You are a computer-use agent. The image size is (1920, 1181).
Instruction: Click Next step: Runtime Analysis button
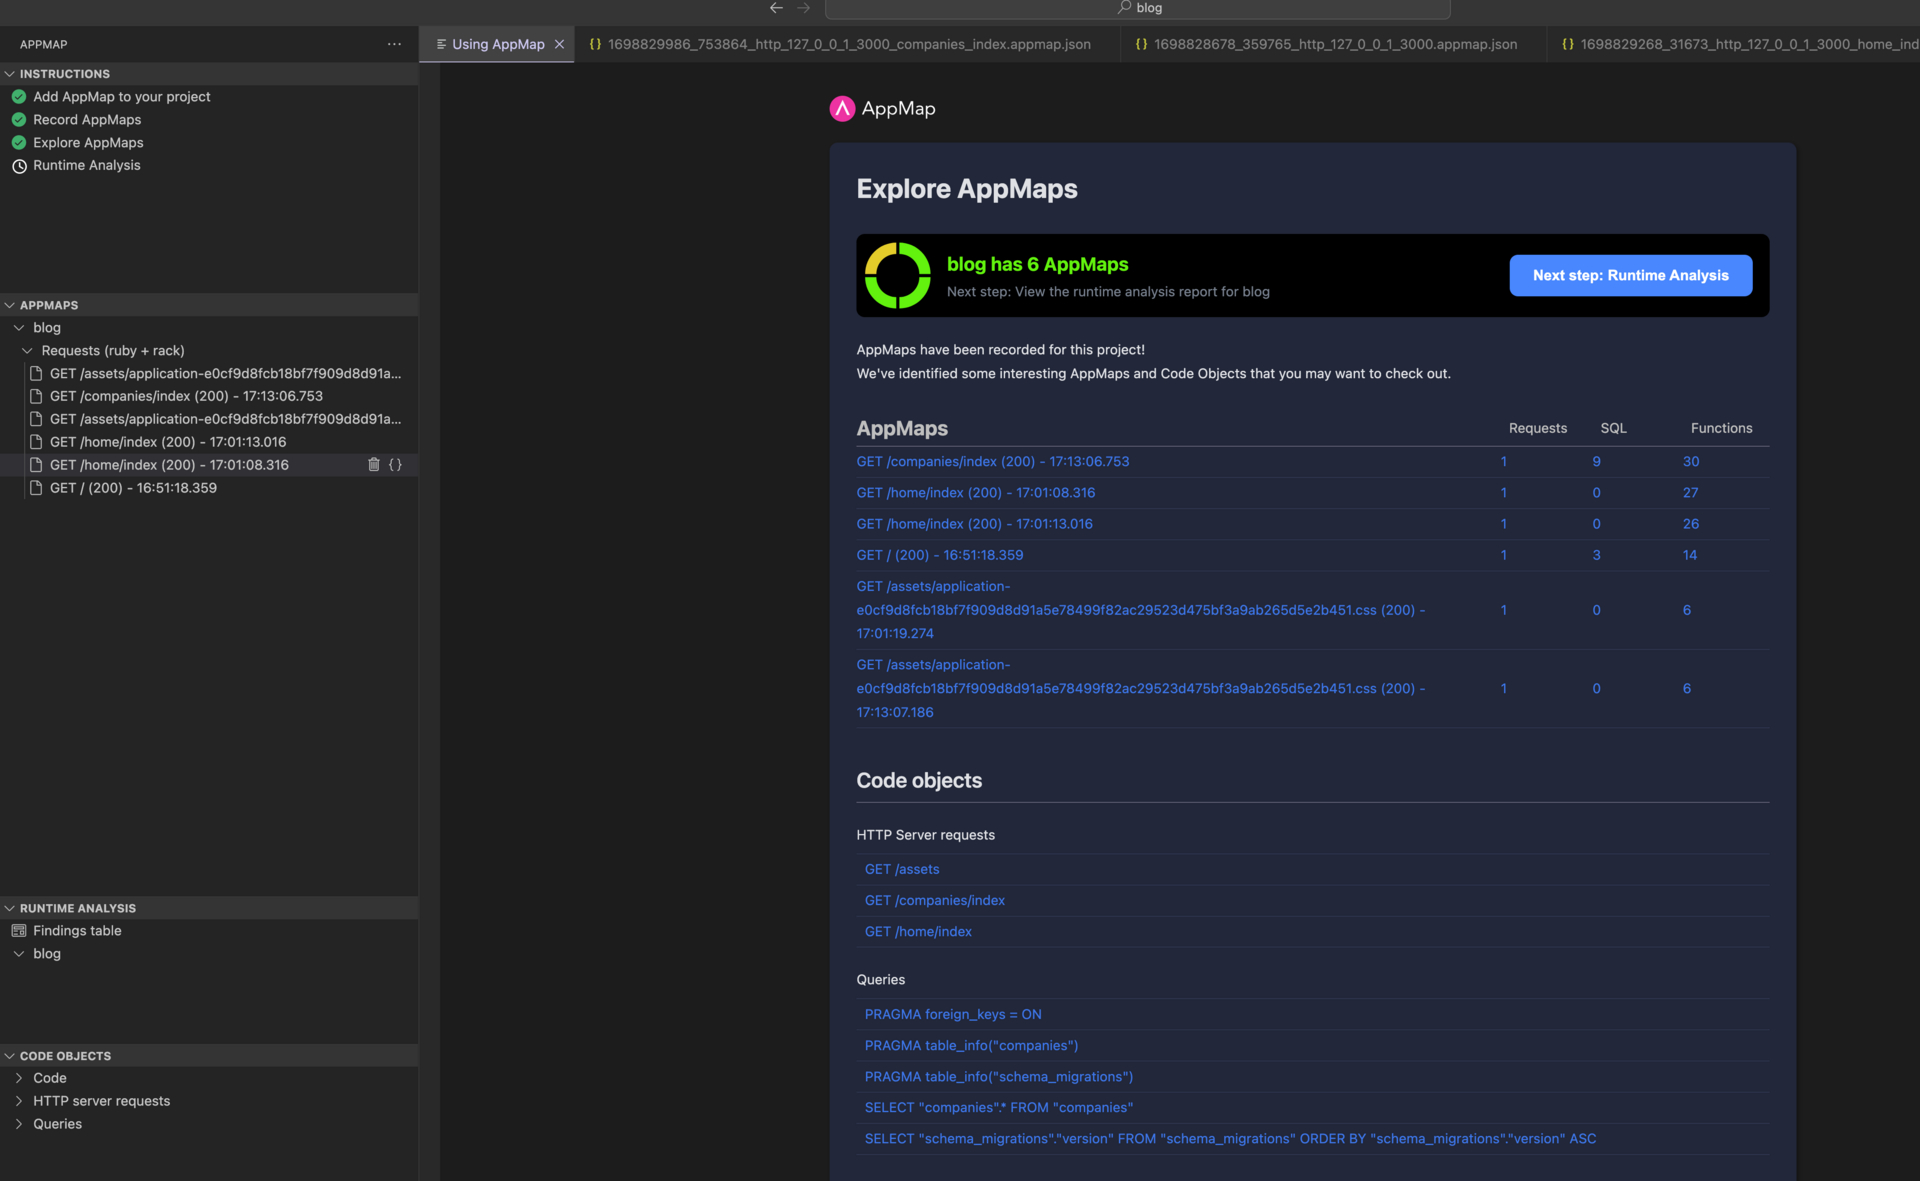tap(1630, 275)
